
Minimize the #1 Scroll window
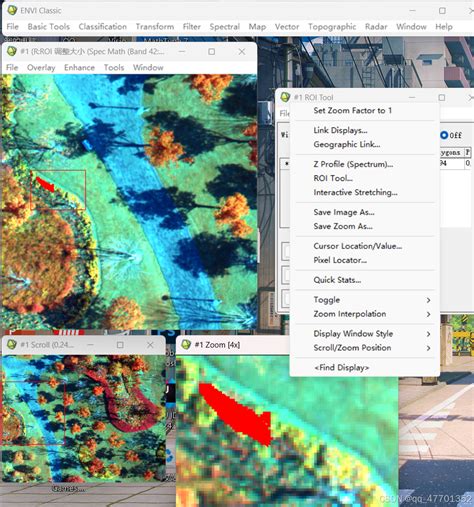click(x=91, y=345)
